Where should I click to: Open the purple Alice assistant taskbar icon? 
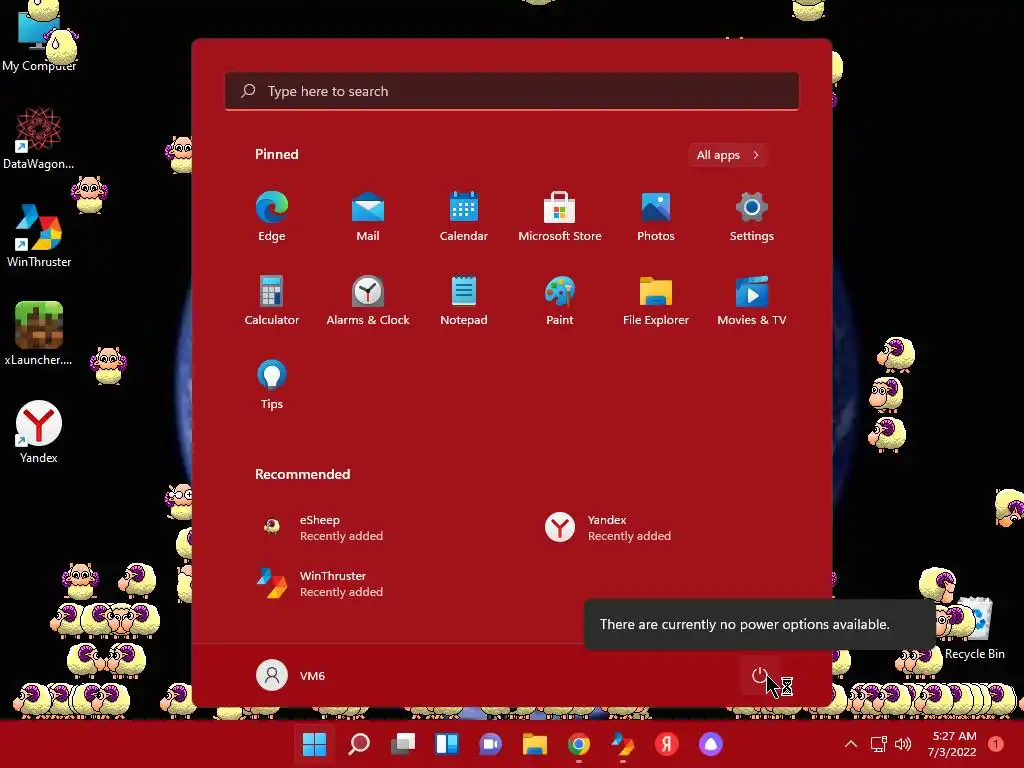click(711, 744)
